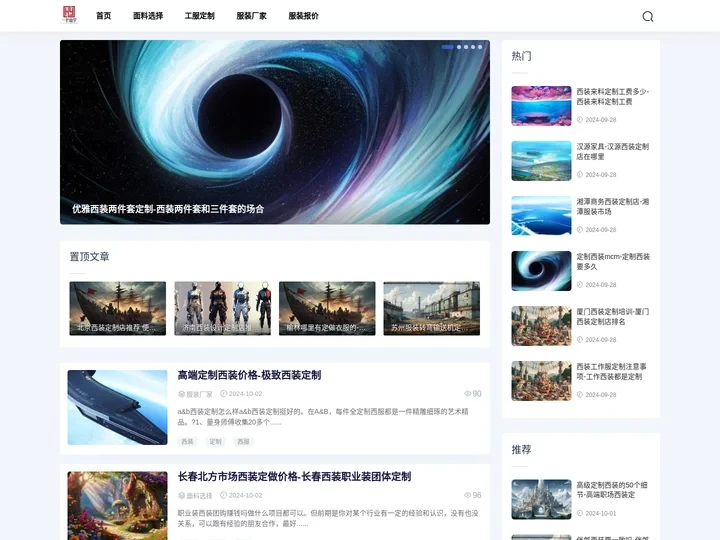Open hot article 湘潭商务西装定制店
This screenshot has width=720, height=540.
click(x=613, y=207)
